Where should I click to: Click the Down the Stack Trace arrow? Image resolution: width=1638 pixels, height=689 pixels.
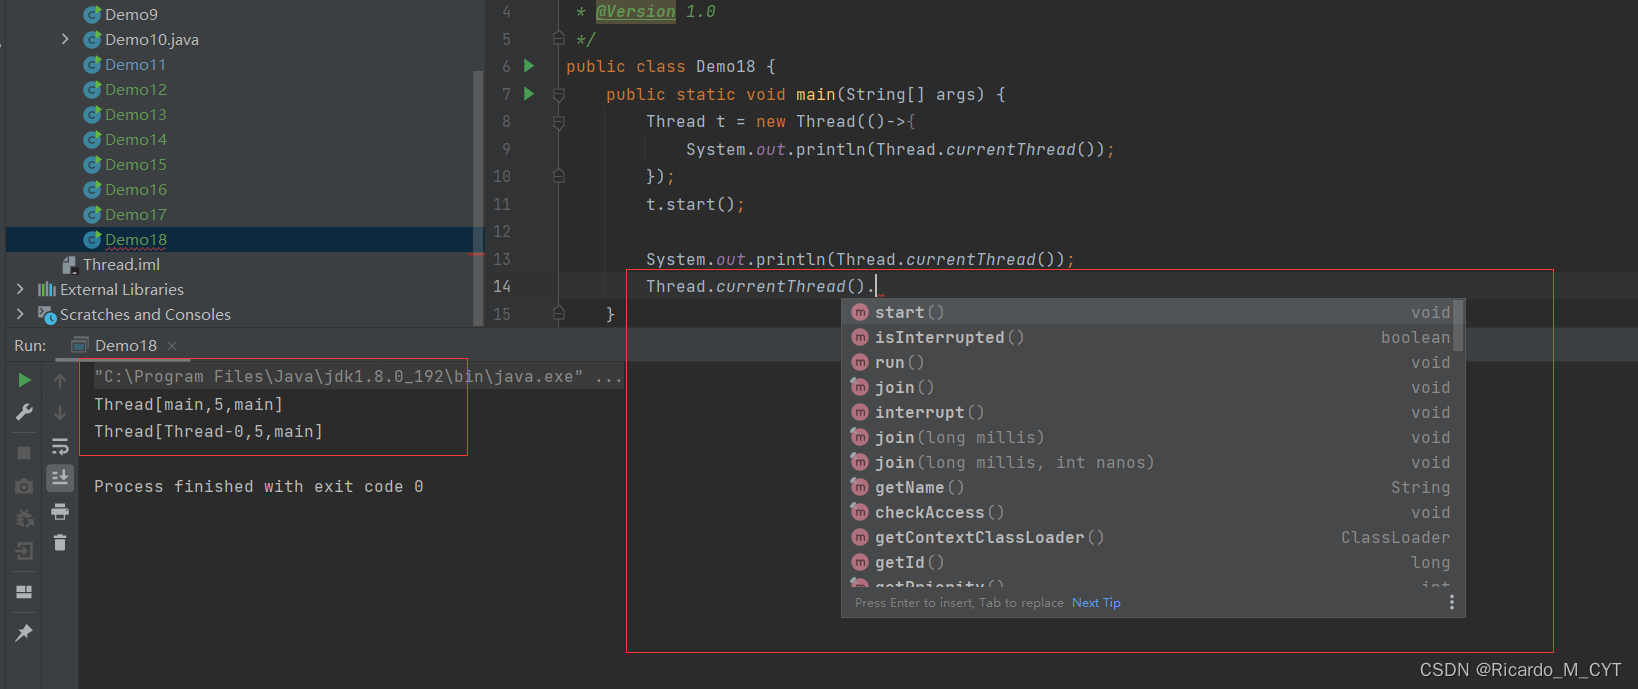point(60,412)
